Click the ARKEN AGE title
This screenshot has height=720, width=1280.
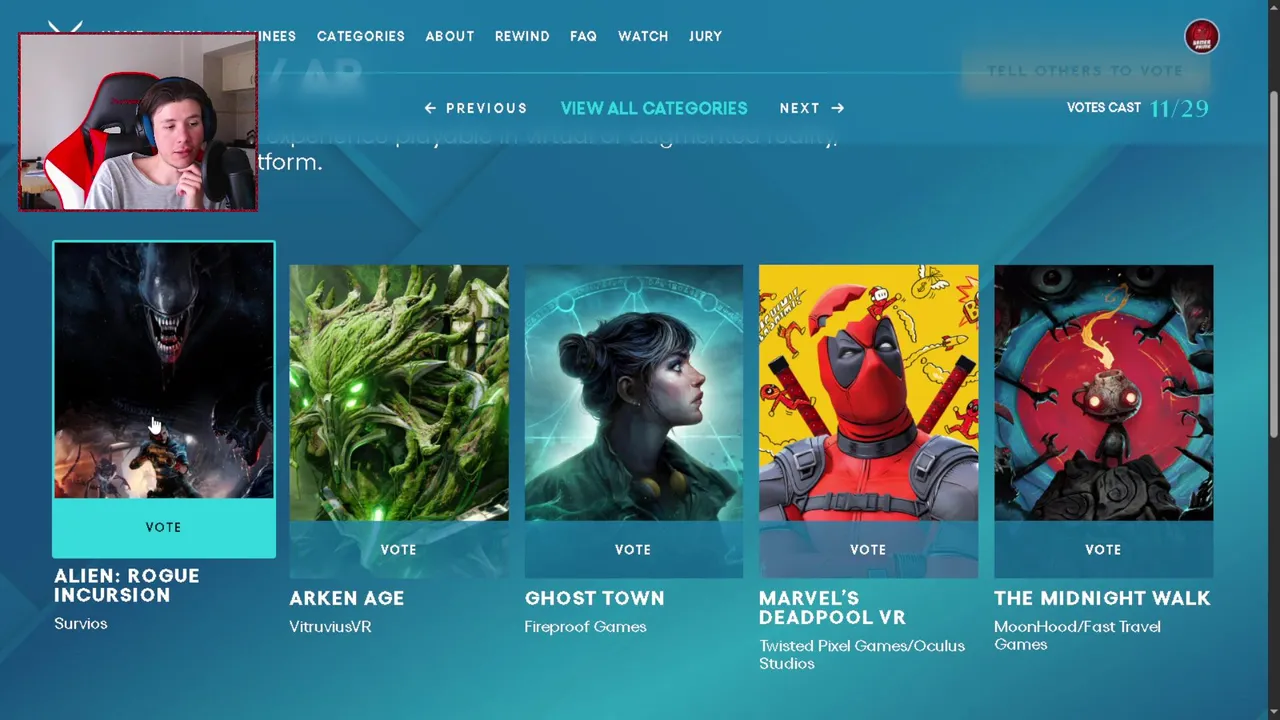[x=347, y=598]
